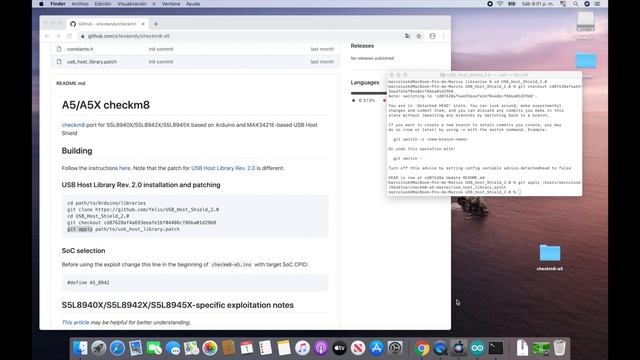Open Notification Center icon in menu bar
This screenshot has width=640, height=360.
click(597, 4)
